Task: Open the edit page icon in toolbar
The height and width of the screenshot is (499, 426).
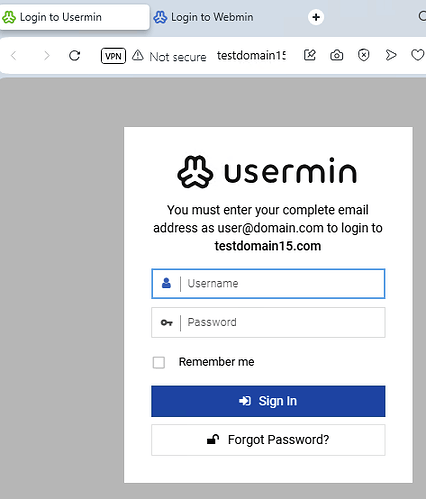Action: pyautogui.click(x=310, y=55)
